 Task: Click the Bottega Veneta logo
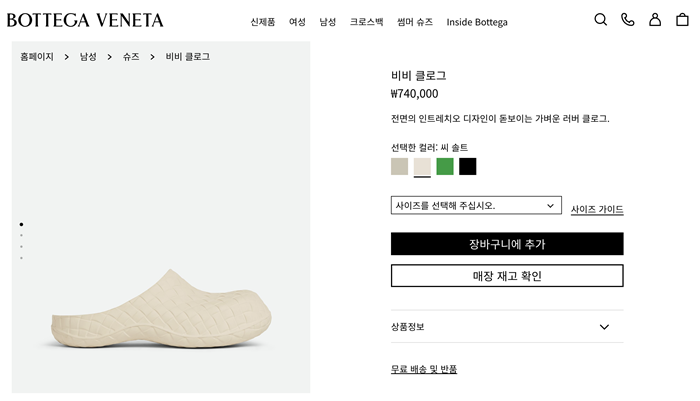click(x=85, y=20)
